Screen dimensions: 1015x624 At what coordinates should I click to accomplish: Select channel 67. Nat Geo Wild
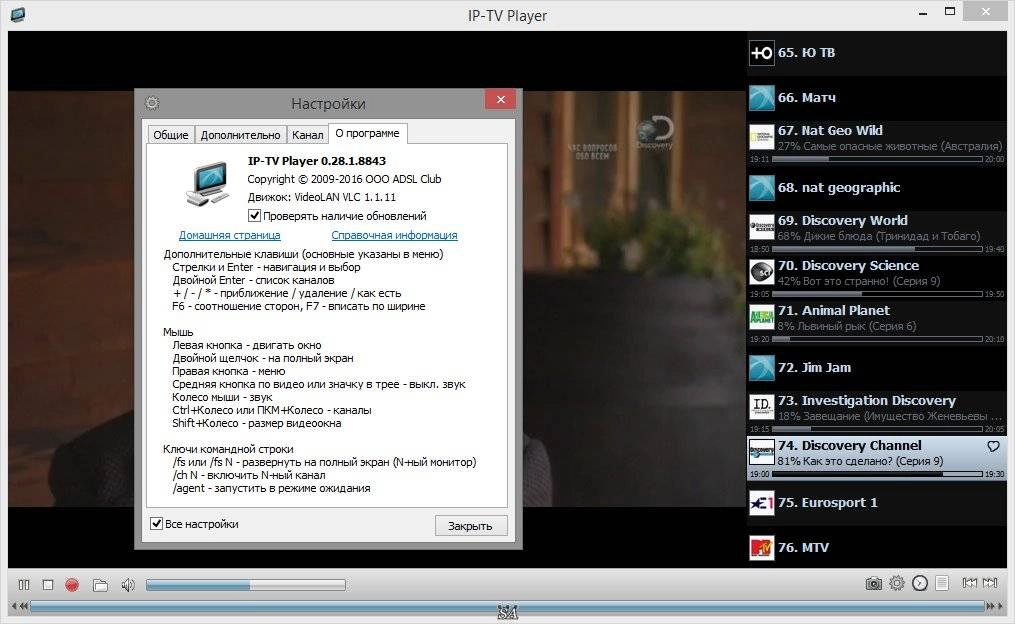pyautogui.click(x=876, y=143)
